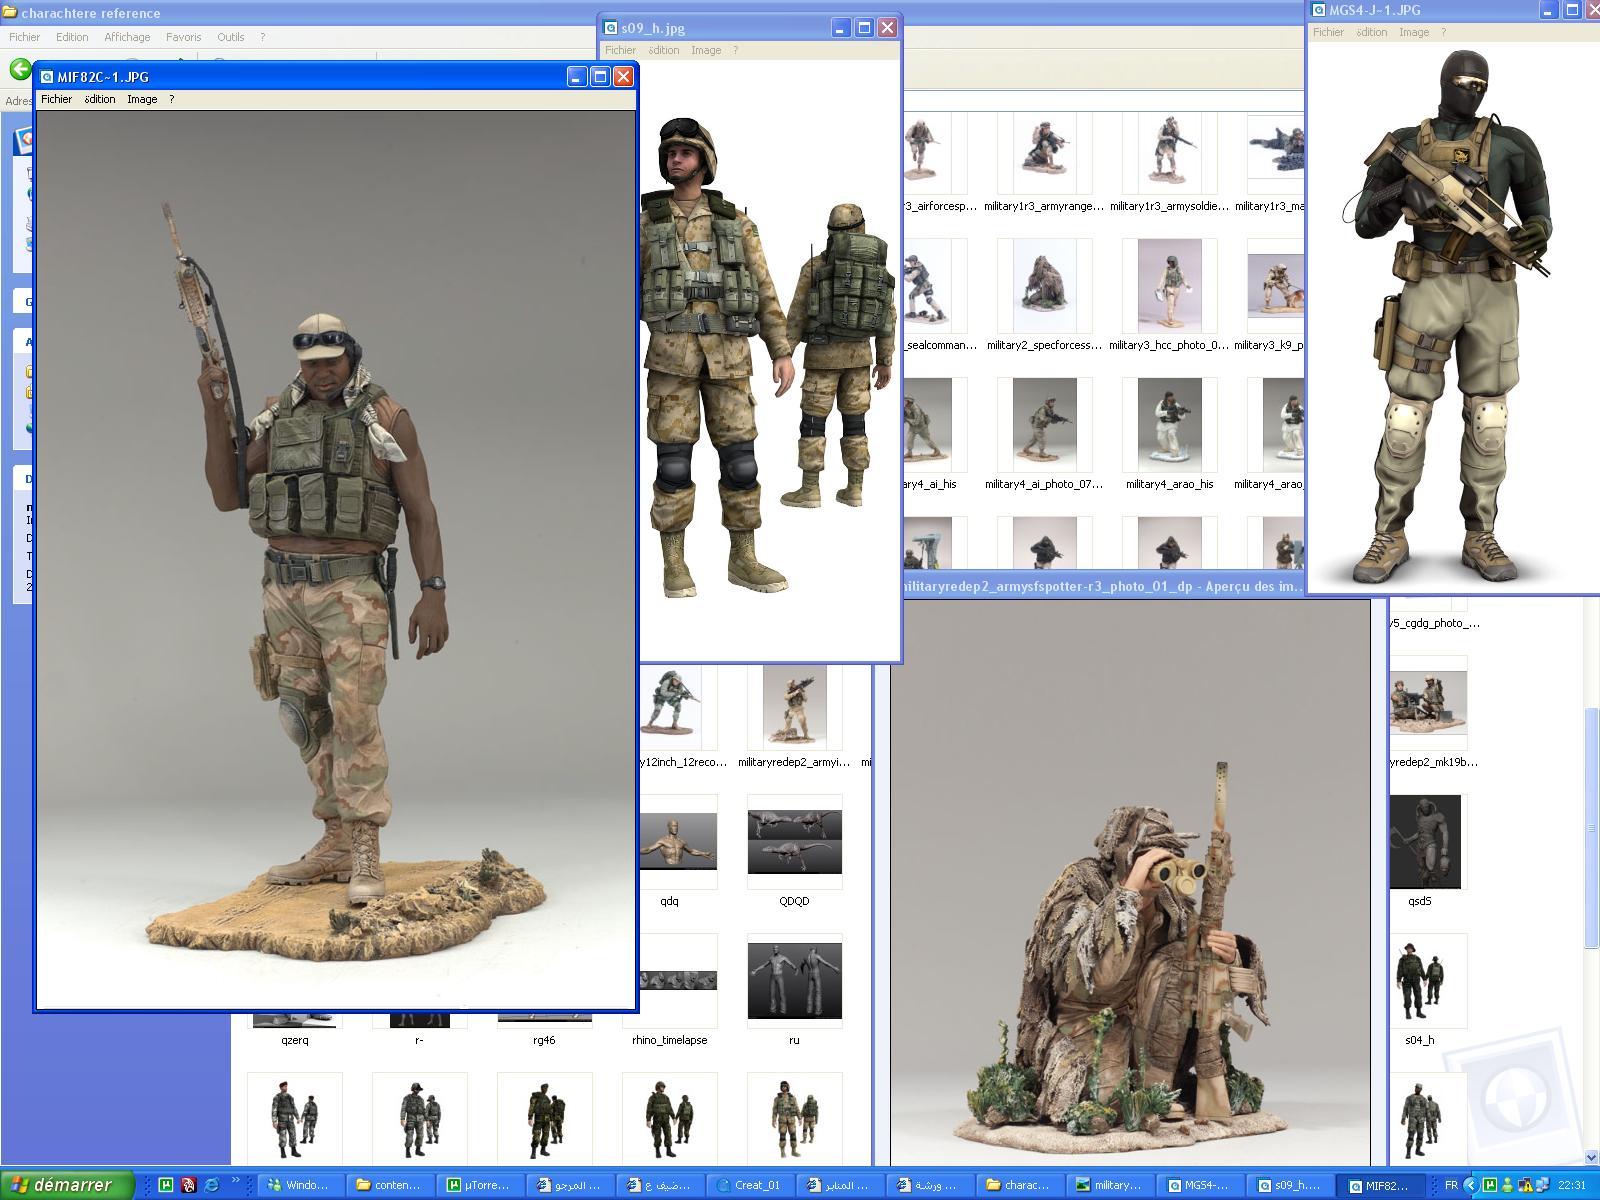Open Edition menu in Explorer window
The height and width of the screenshot is (1200, 1600).
tap(72, 37)
